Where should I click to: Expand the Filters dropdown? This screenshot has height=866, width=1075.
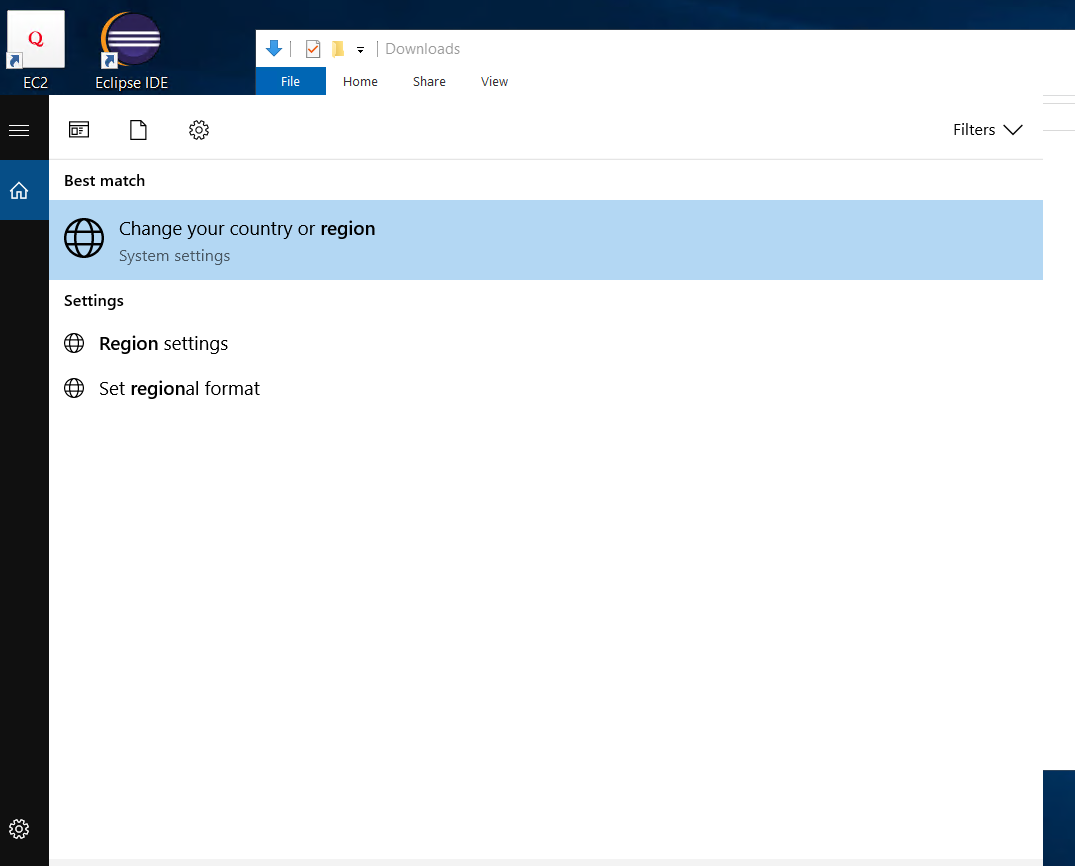pos(987,130)
